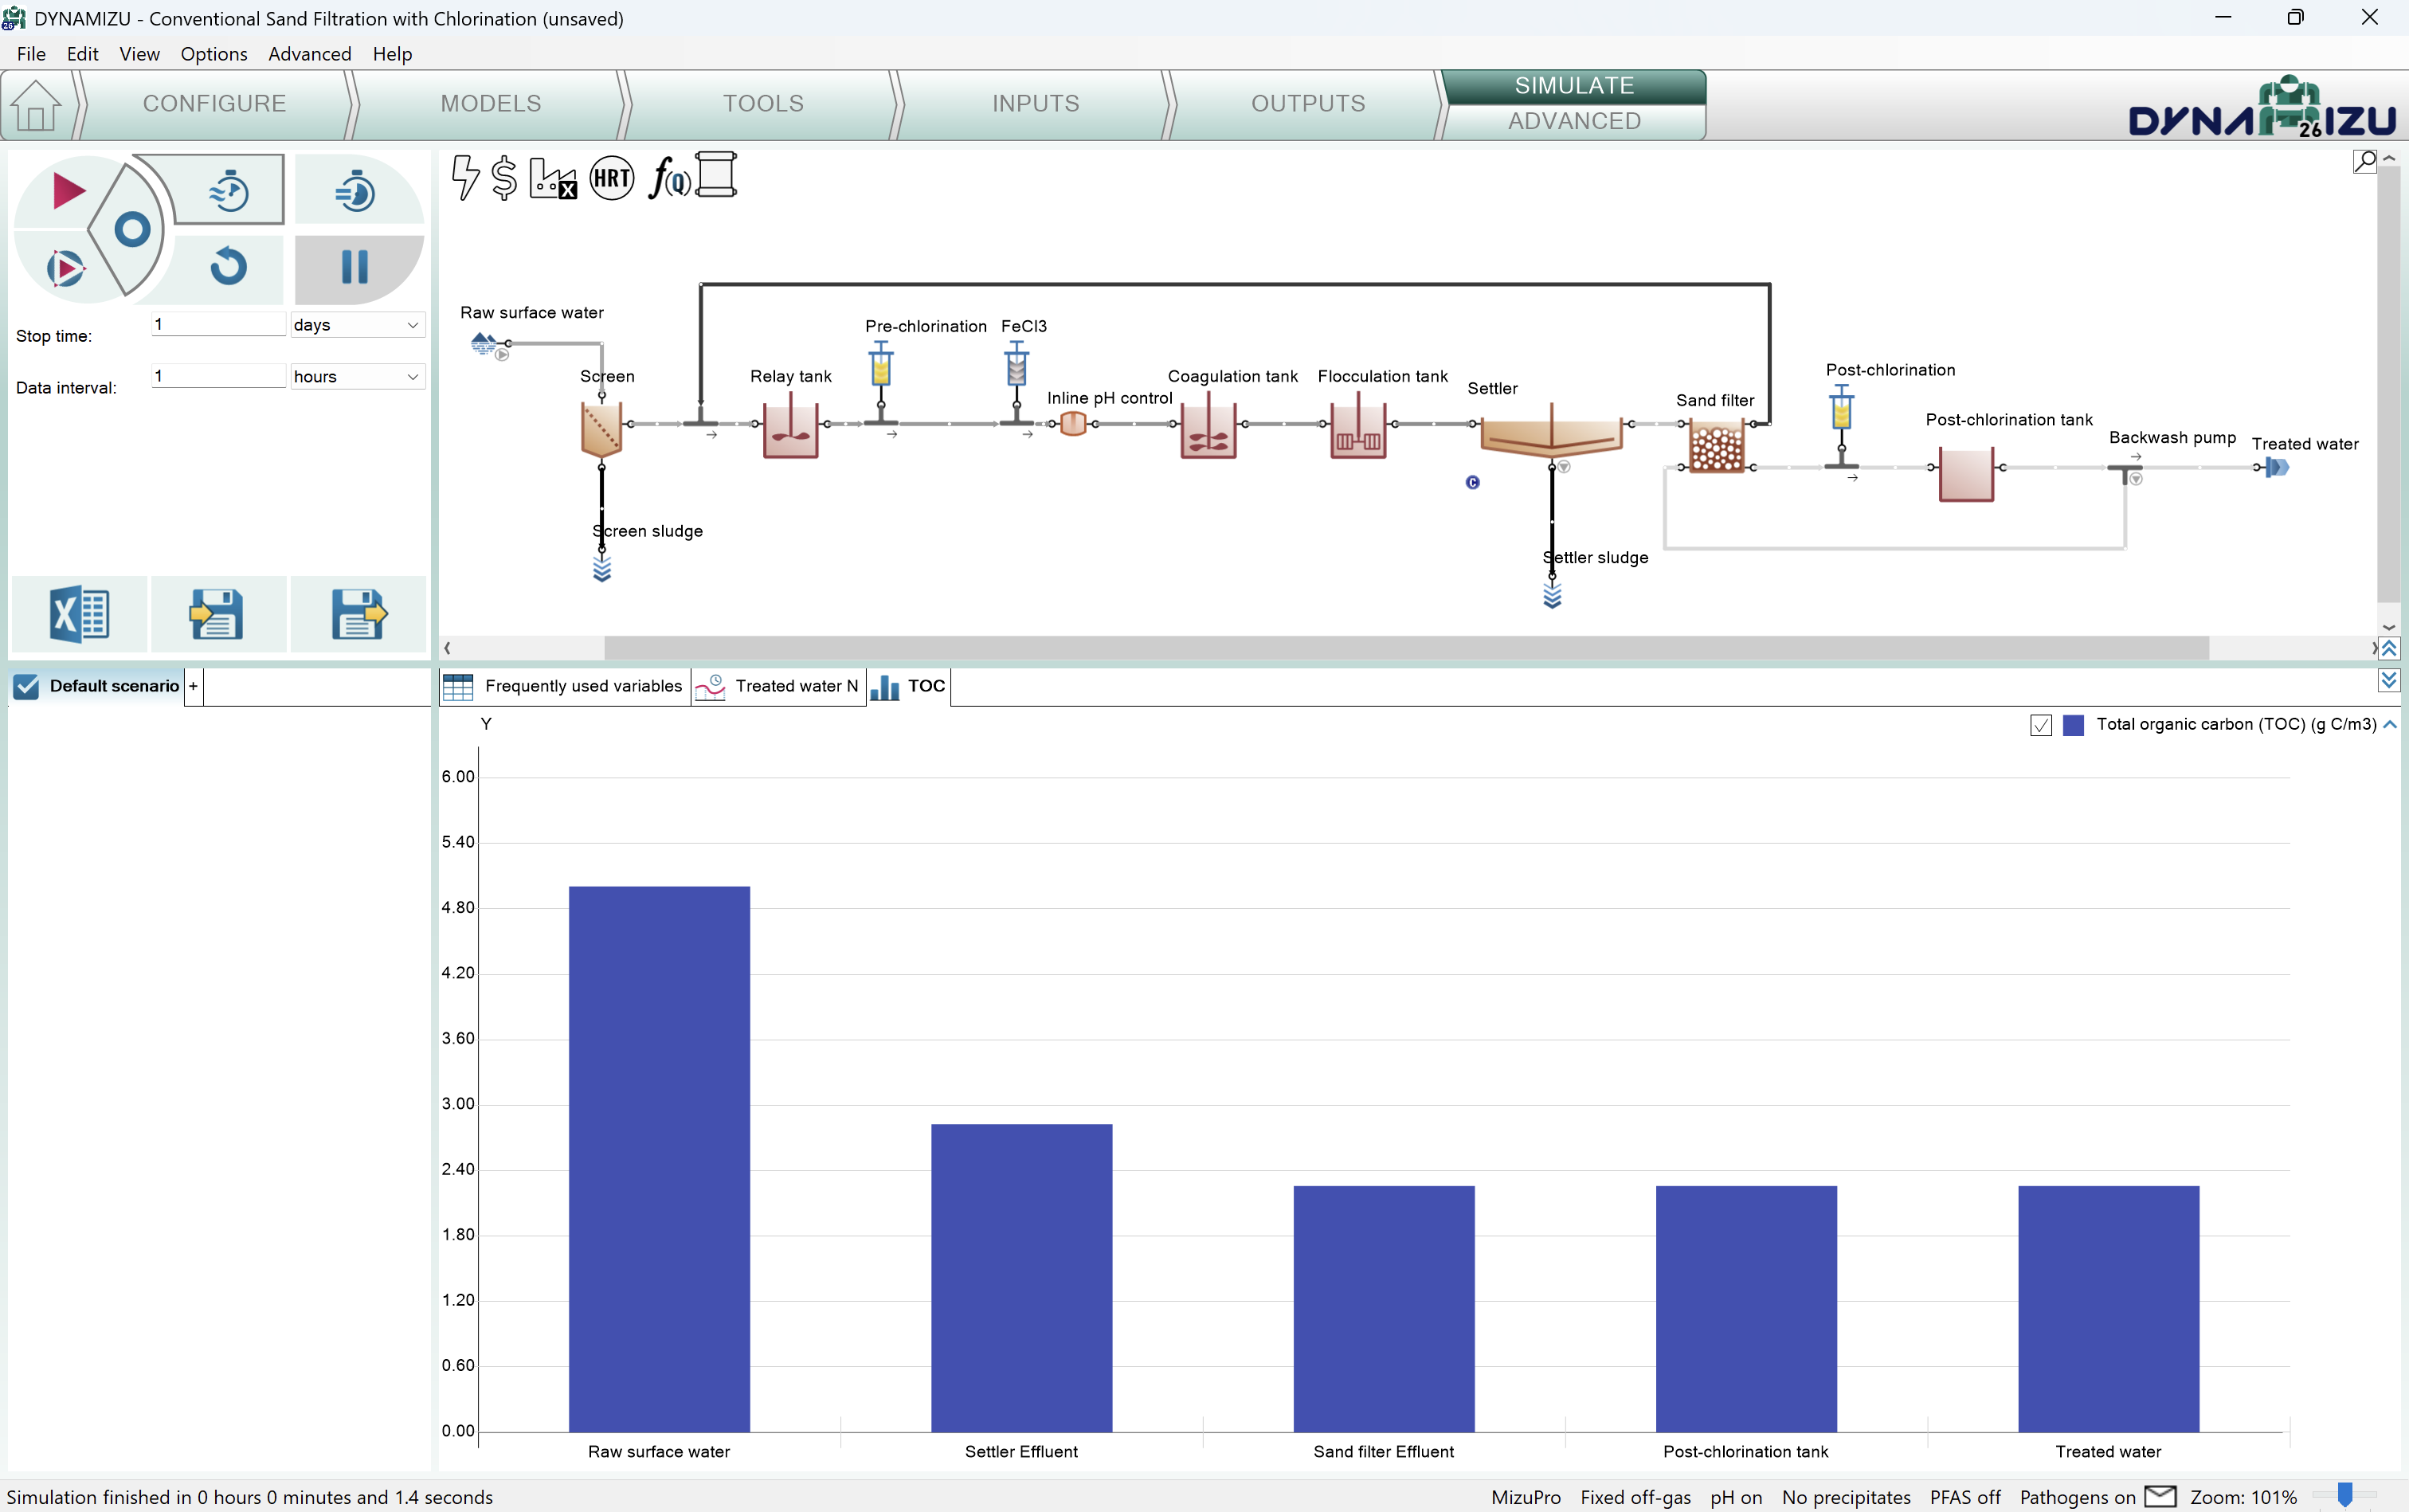Screen dimensions: 2409x1512
Task: Toggle the Default scenario checkbox
Action: (x=27, y=686)
